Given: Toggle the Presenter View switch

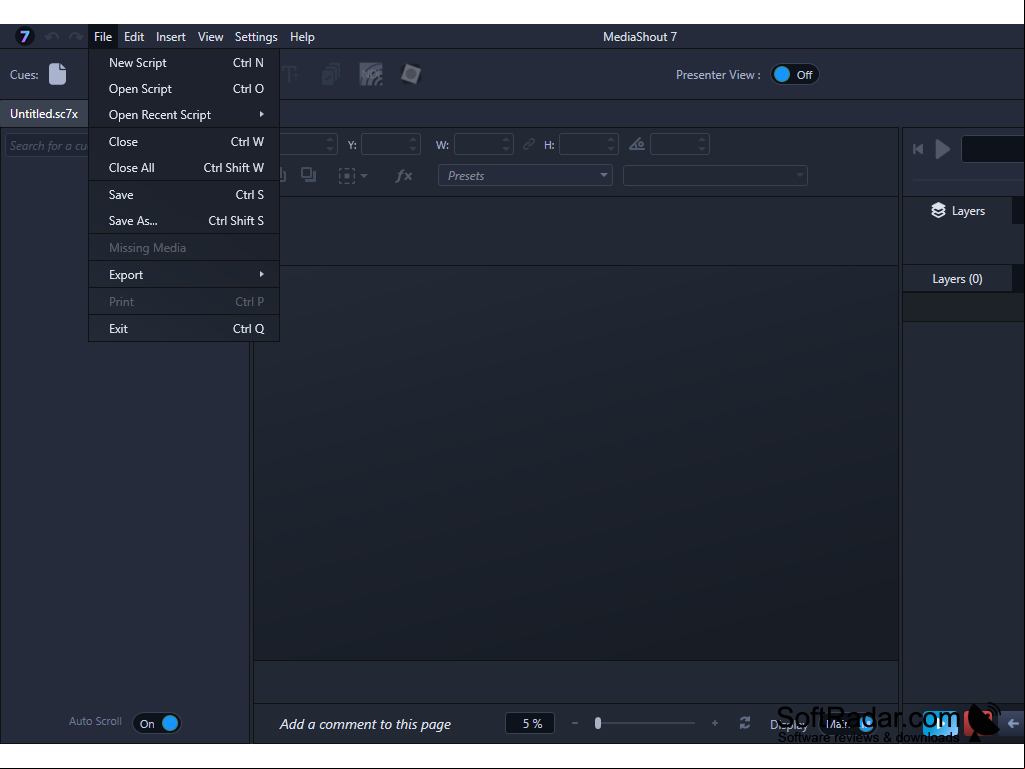Looking at the screenshot, I should click(794, 75).
